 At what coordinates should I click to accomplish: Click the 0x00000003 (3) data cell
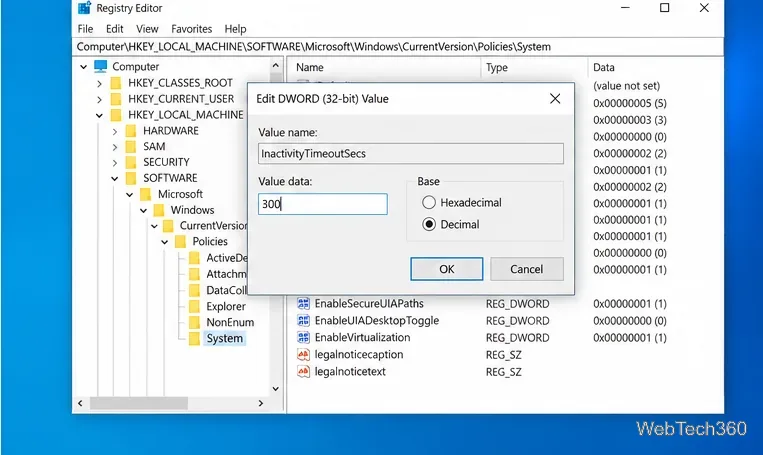pos(630,120)
